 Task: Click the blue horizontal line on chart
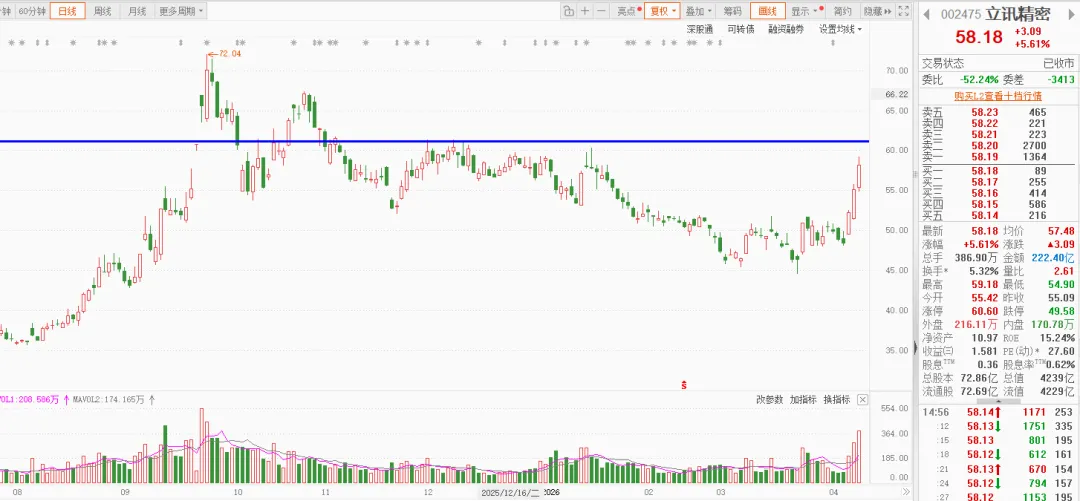click(x=434, y=141)
